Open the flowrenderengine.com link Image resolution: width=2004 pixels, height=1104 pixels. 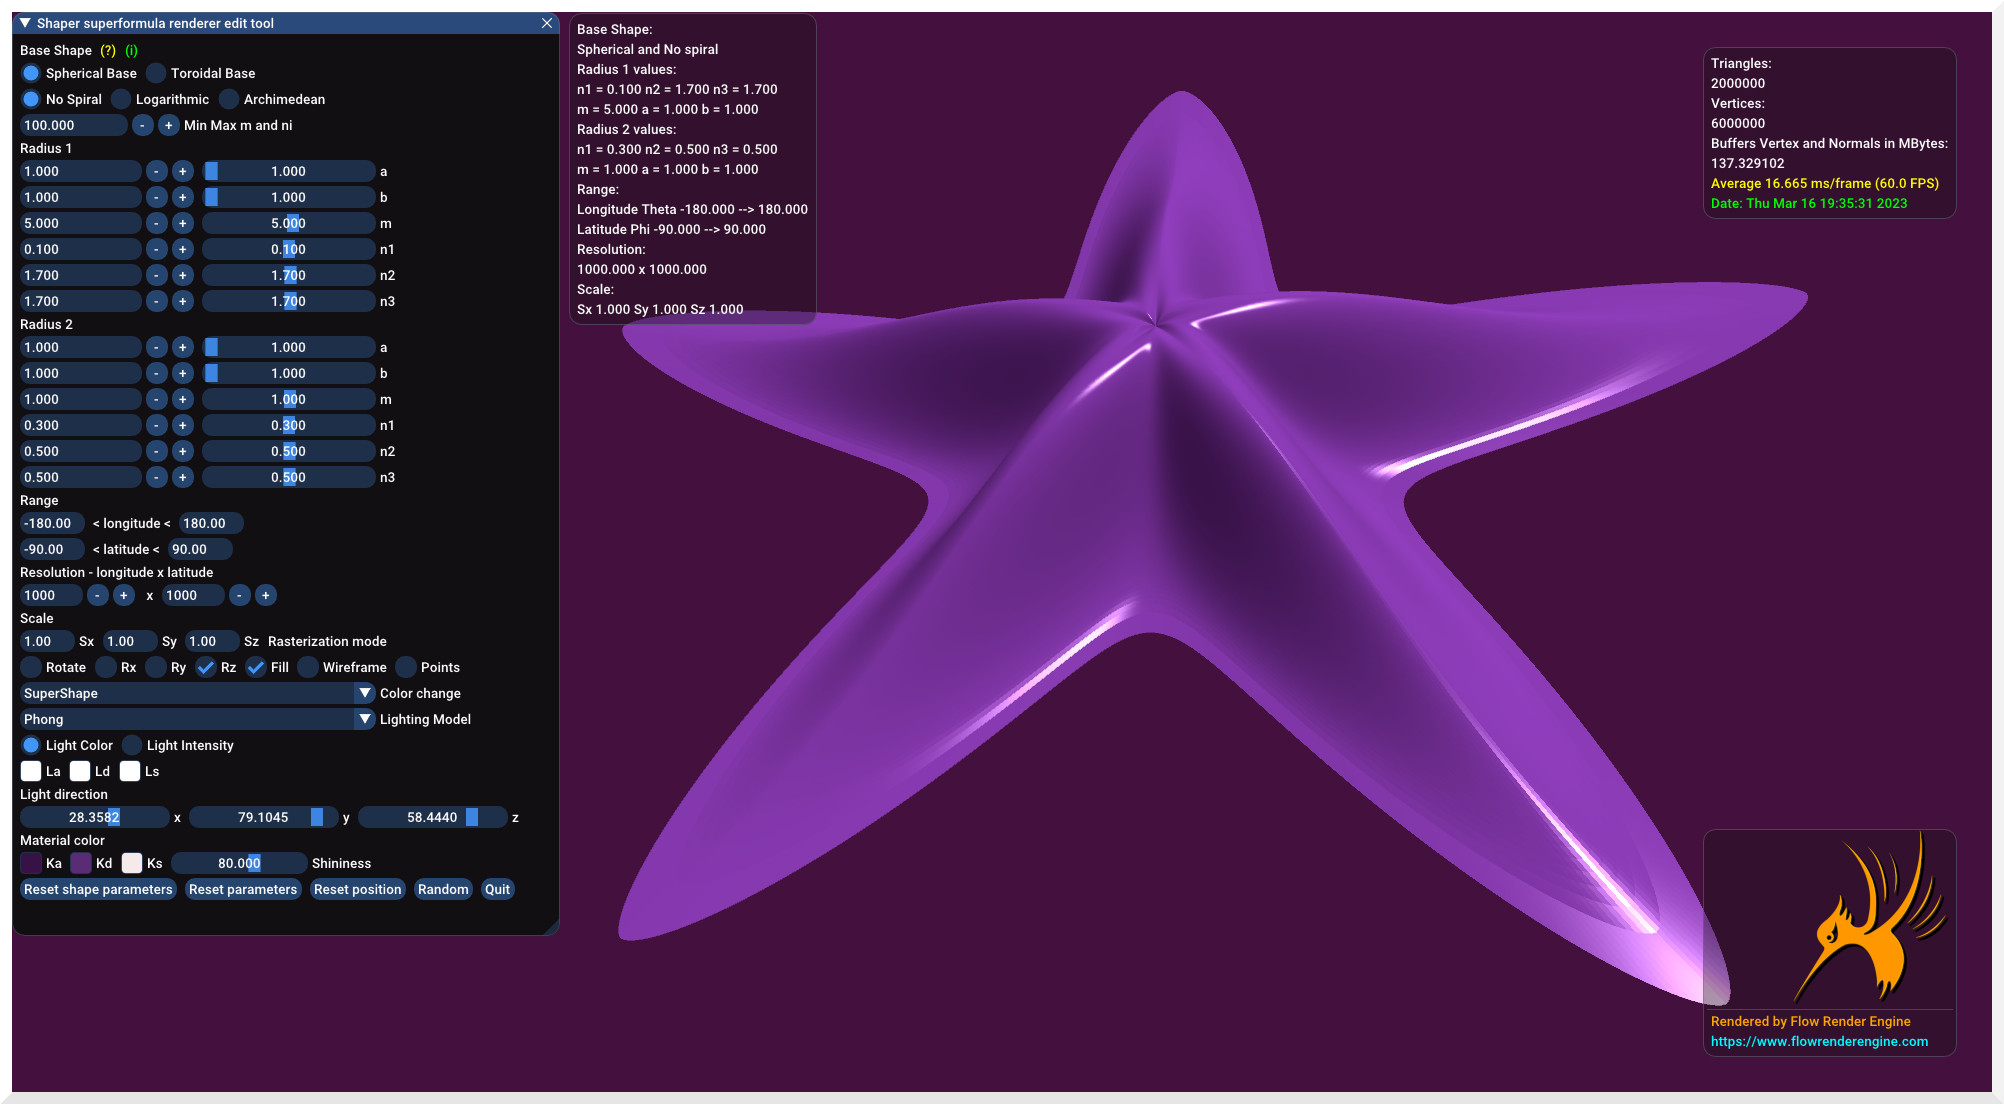1819,1041
